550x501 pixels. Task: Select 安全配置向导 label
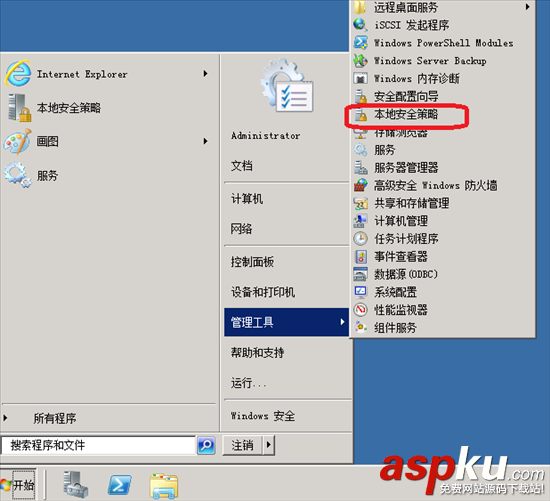click(406, 96)
